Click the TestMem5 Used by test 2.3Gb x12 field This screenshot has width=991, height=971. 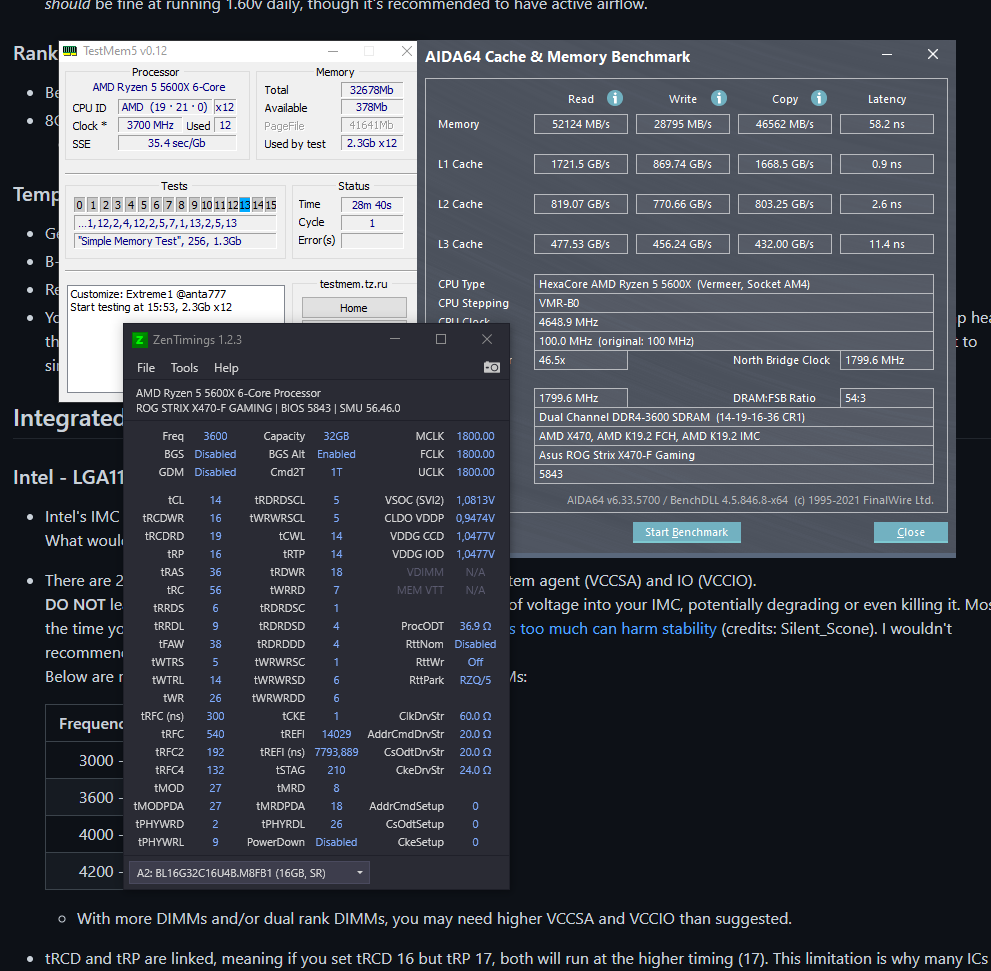372,144
